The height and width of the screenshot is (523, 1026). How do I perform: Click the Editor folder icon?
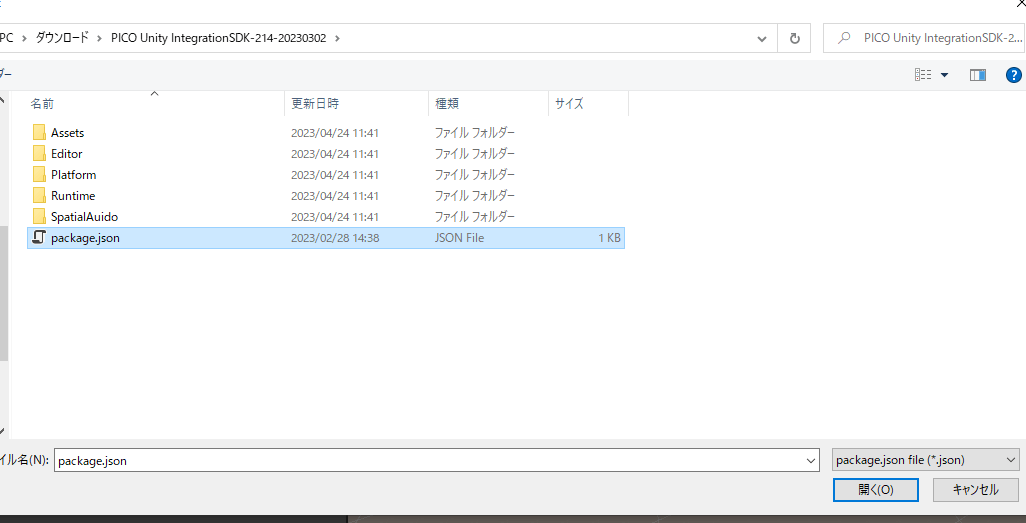tap(39, 154)
